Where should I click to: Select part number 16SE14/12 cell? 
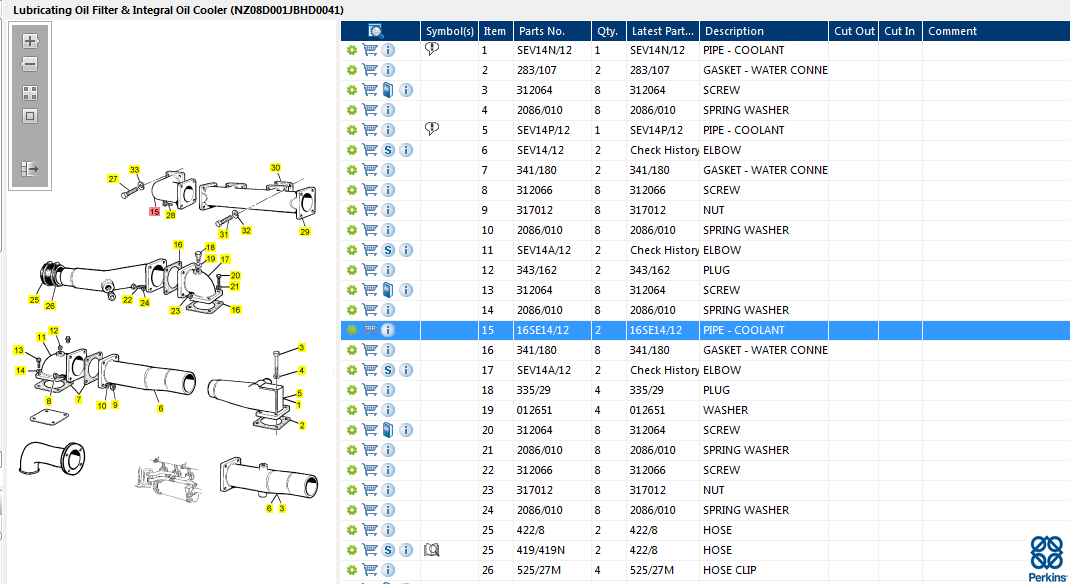tap(552, 330)
